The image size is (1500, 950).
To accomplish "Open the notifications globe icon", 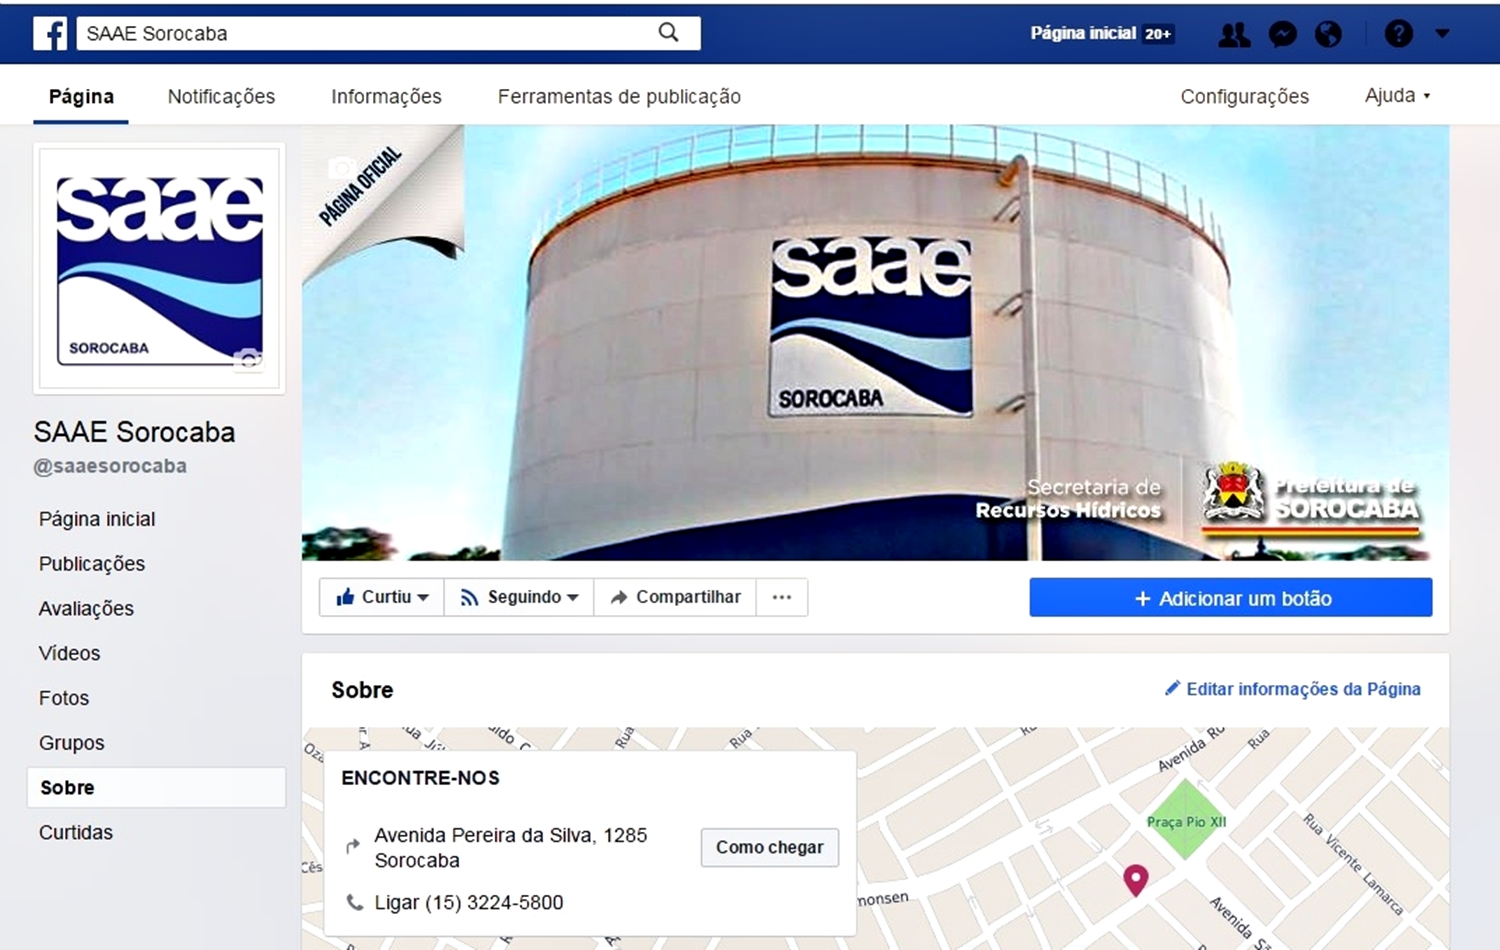I will pyautogui.click(x=1328, y=34).
